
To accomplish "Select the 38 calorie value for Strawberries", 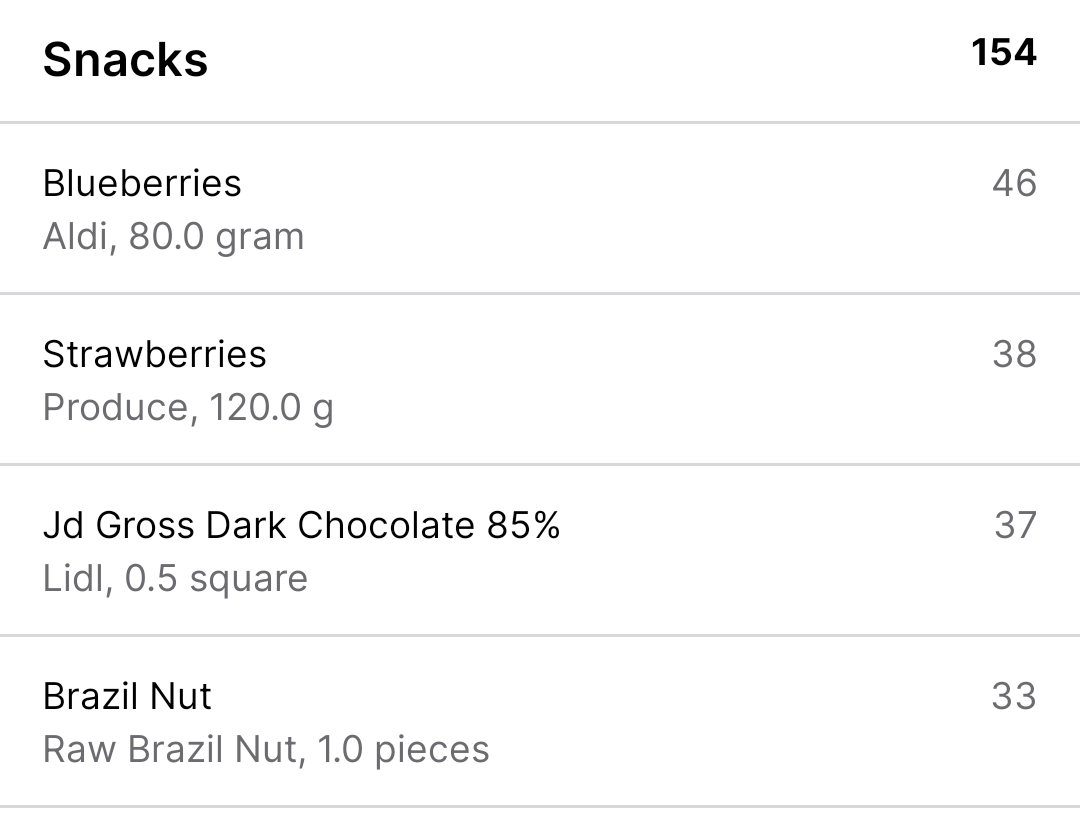I will [x=1014, y=354].
